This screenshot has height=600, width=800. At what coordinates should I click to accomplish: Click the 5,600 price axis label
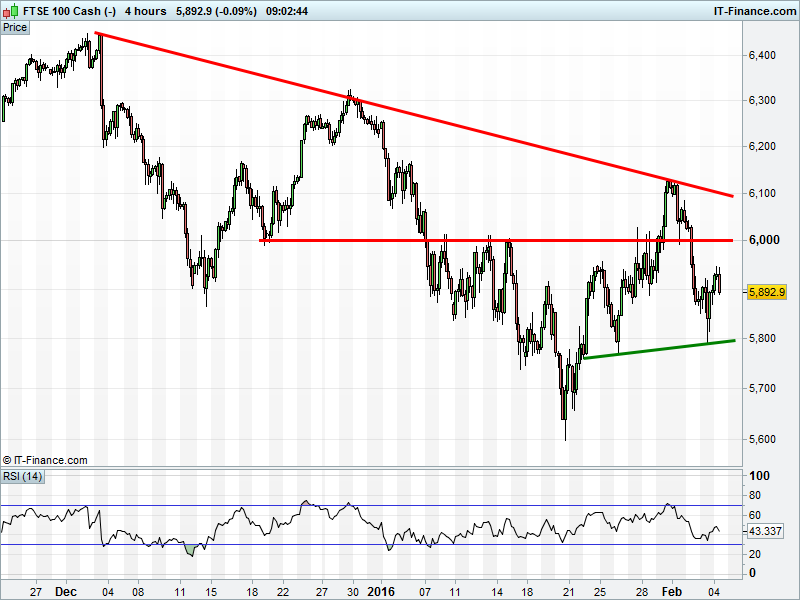[x=764, y=438]
